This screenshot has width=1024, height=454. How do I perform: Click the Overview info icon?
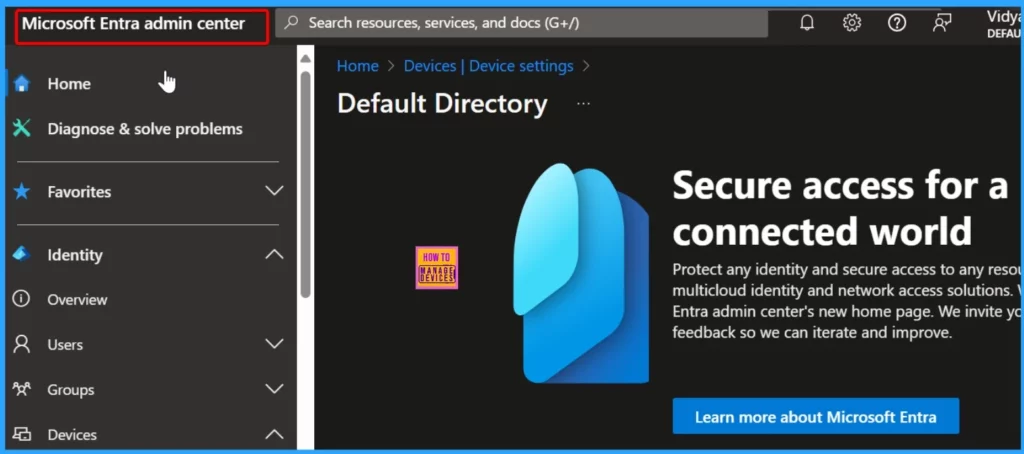pos(22,299)
